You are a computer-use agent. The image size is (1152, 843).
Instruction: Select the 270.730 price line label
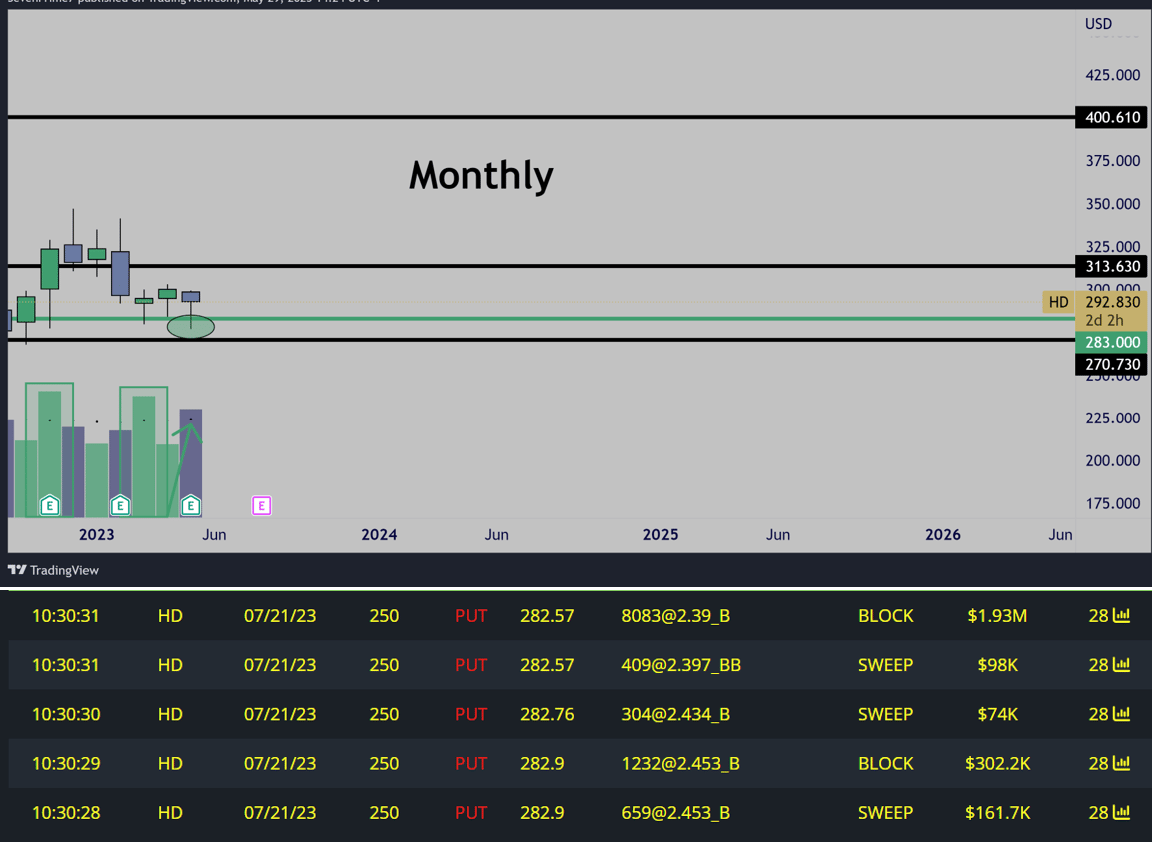coord(1112,365)
